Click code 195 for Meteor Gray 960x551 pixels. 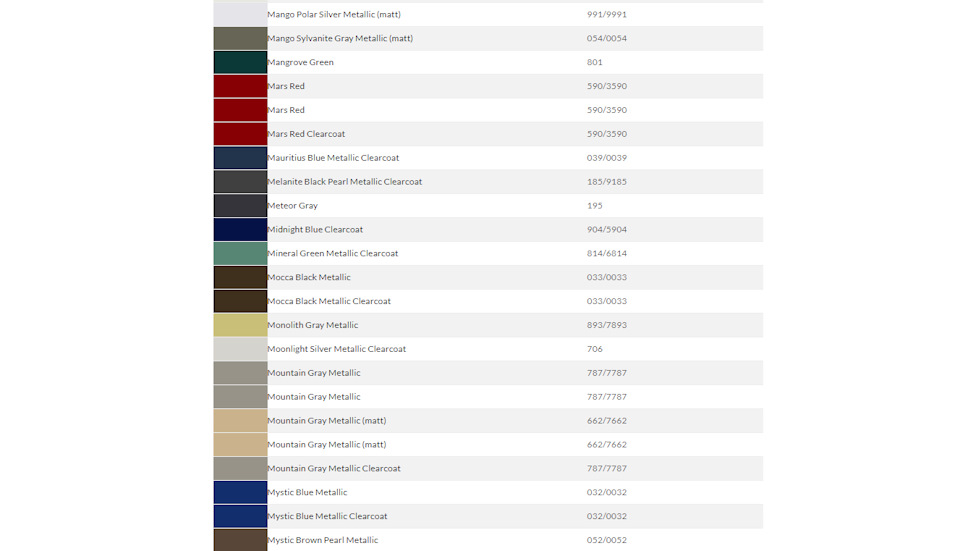[x=594, y=205]
